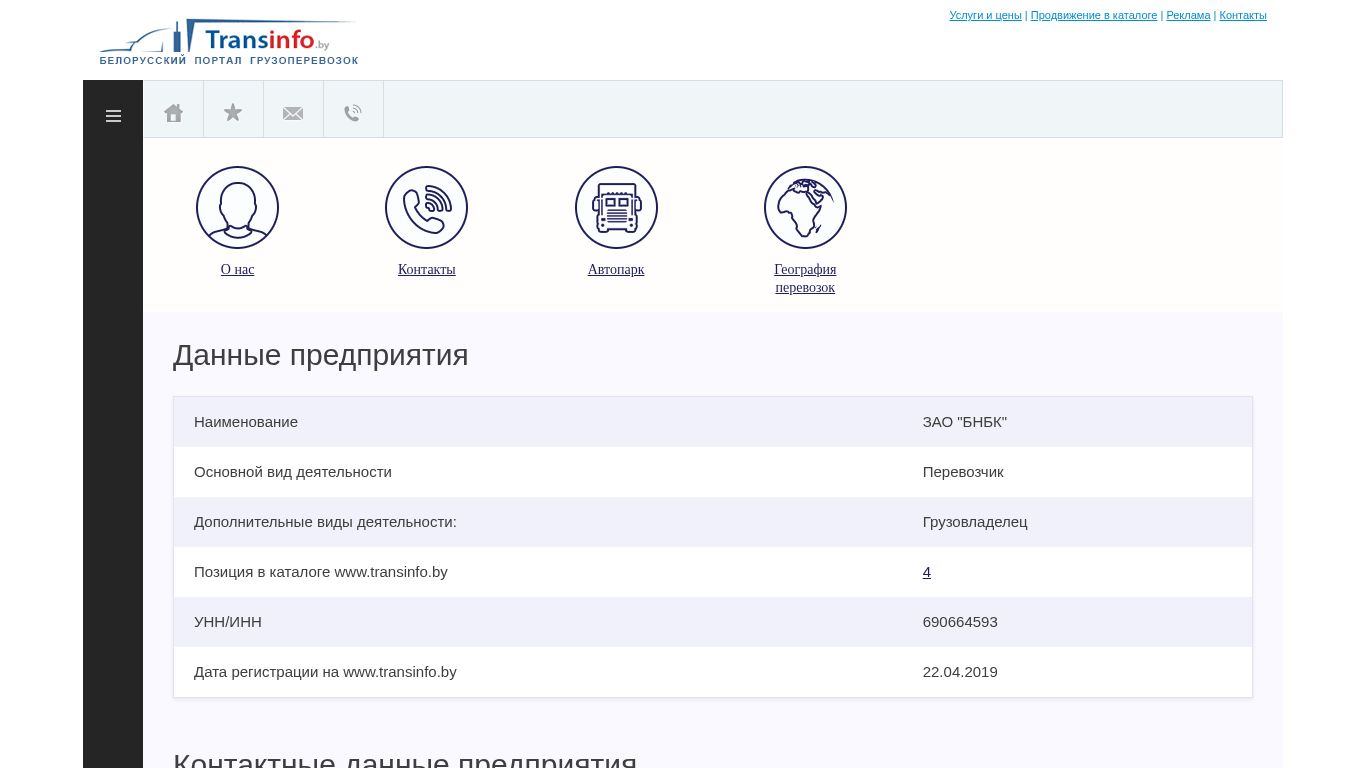Click the УНН/ИНН value 690664593
This screenshot has height=768, width=1366.
(960, 622)
